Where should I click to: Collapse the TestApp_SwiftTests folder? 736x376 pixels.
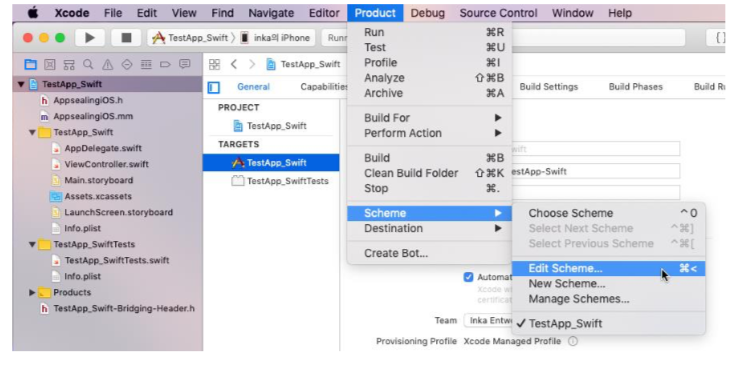click(32, 245)
